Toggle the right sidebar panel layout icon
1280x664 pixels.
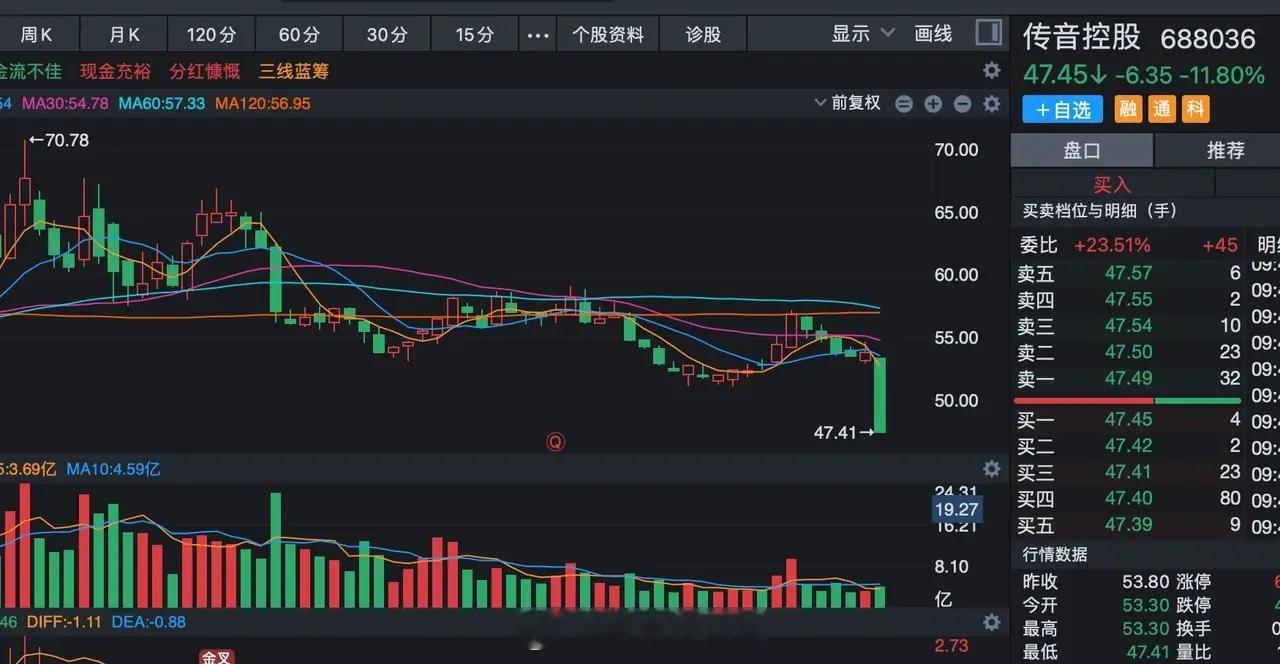pos(988,33)
